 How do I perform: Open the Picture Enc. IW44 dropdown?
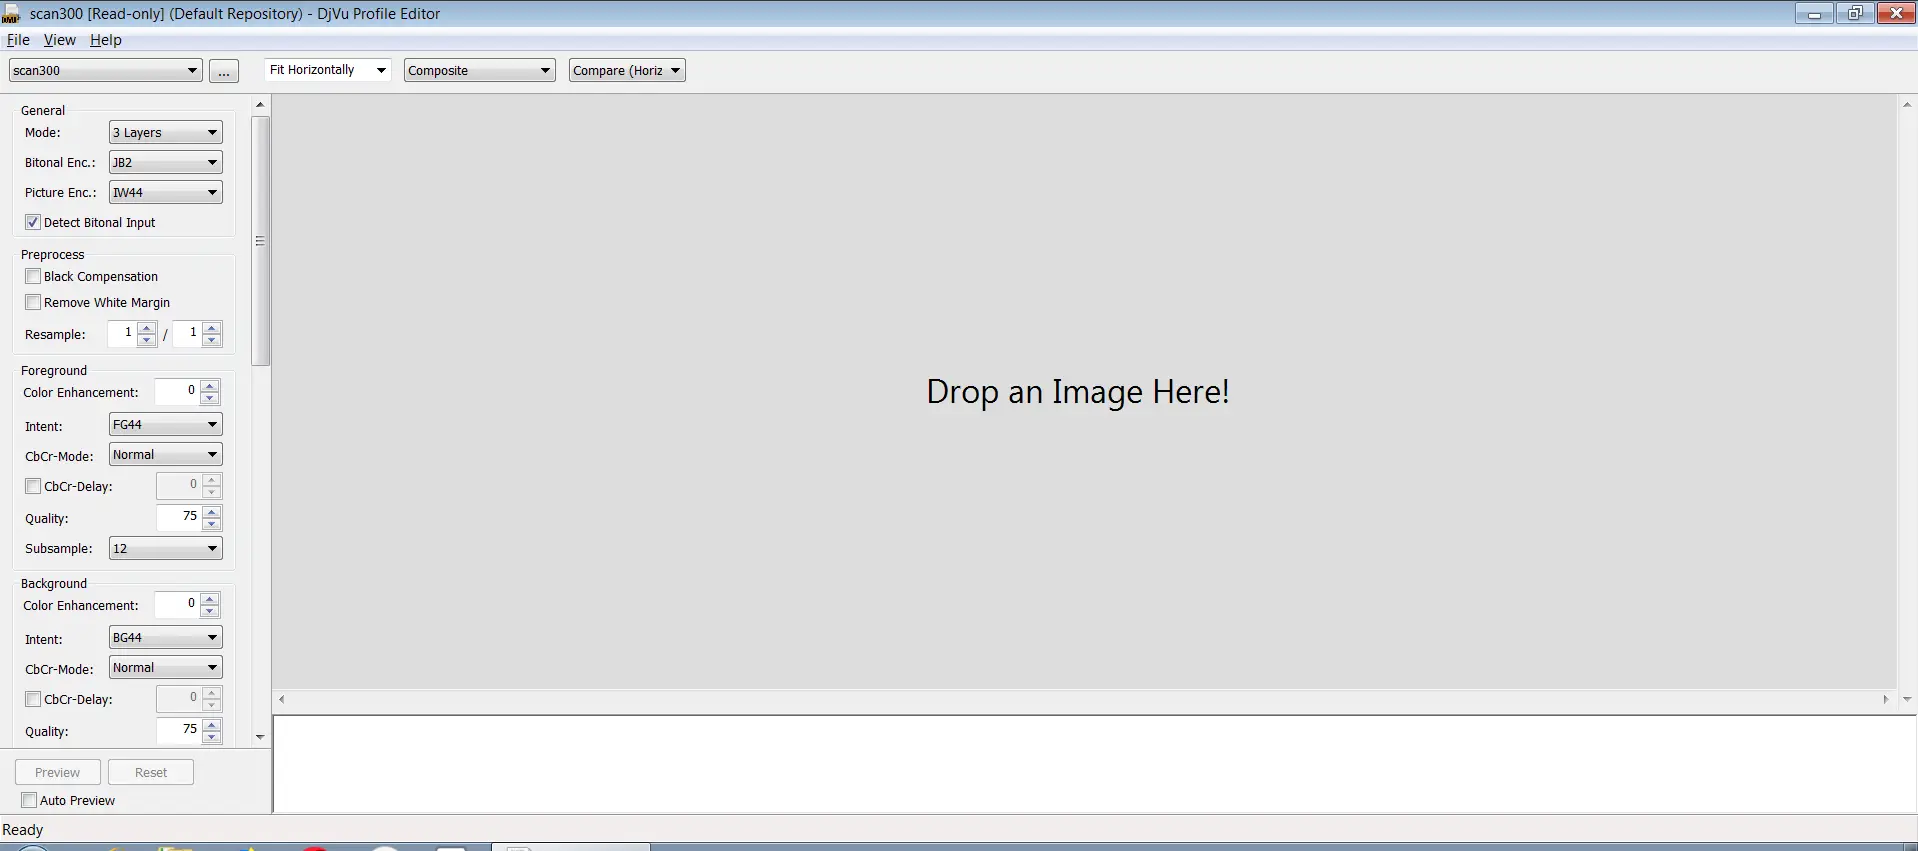(x=165, y=192)
